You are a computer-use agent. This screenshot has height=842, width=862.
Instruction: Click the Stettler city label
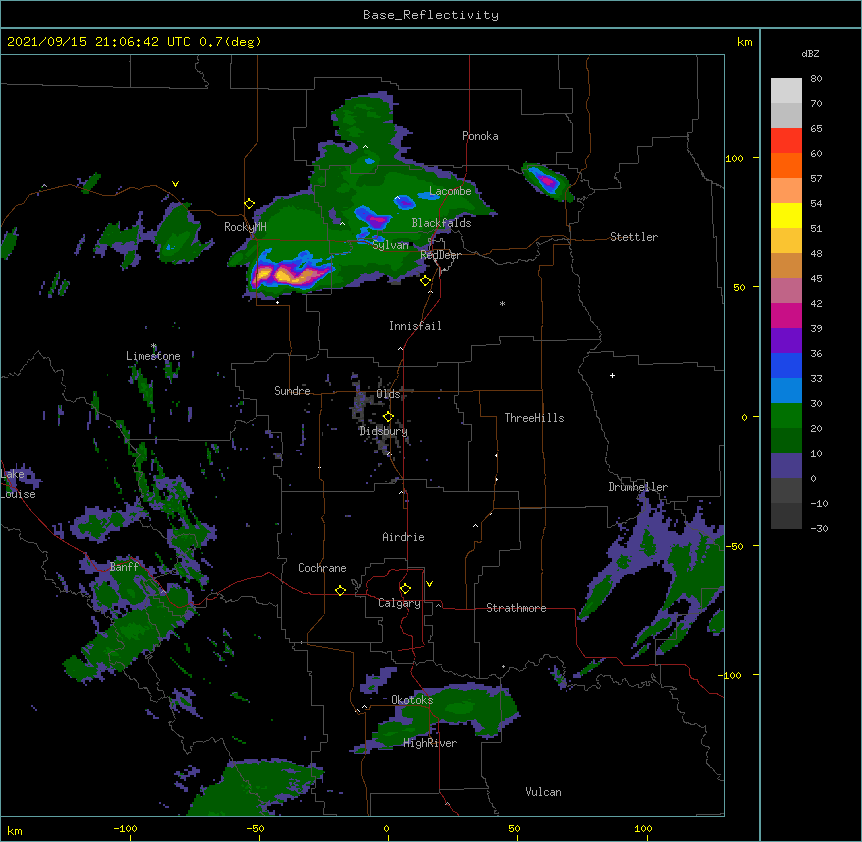click(x=634, y=237)
